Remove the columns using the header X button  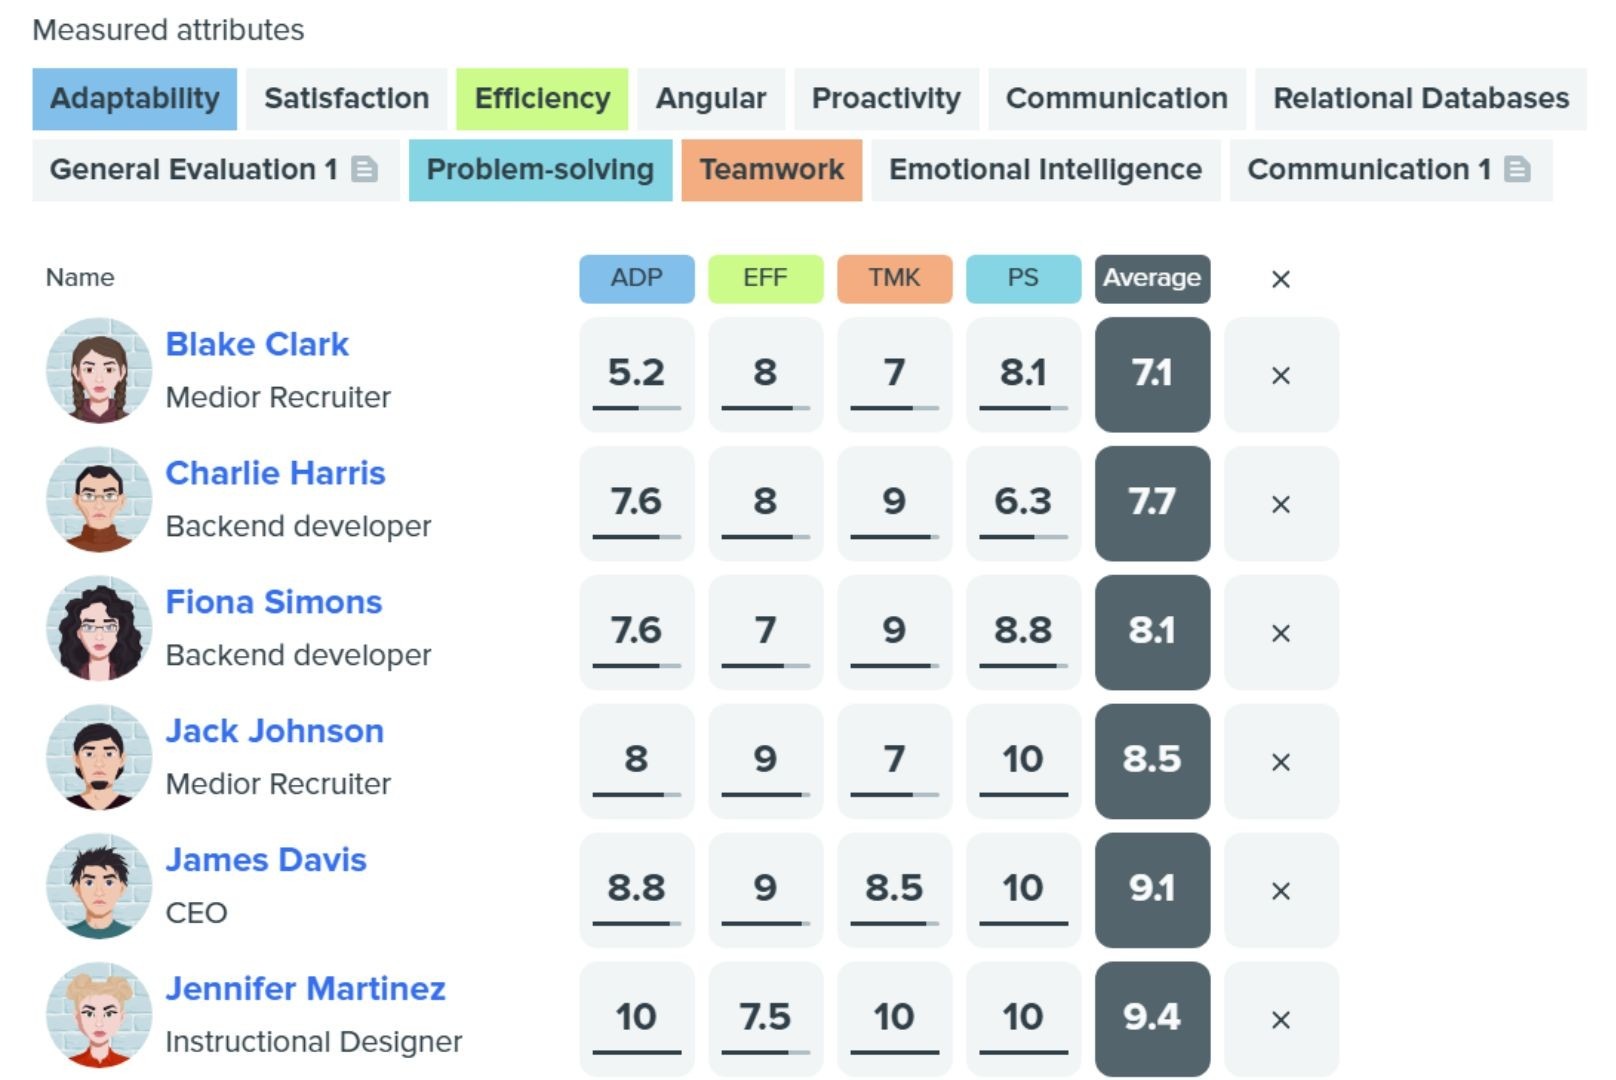click(x=1281, y=279)
